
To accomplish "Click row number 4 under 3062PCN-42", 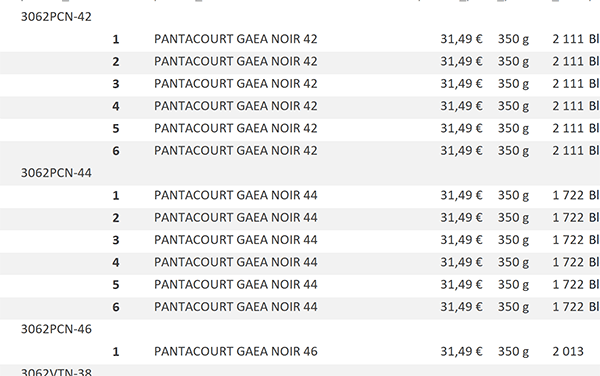I will 116,106.
